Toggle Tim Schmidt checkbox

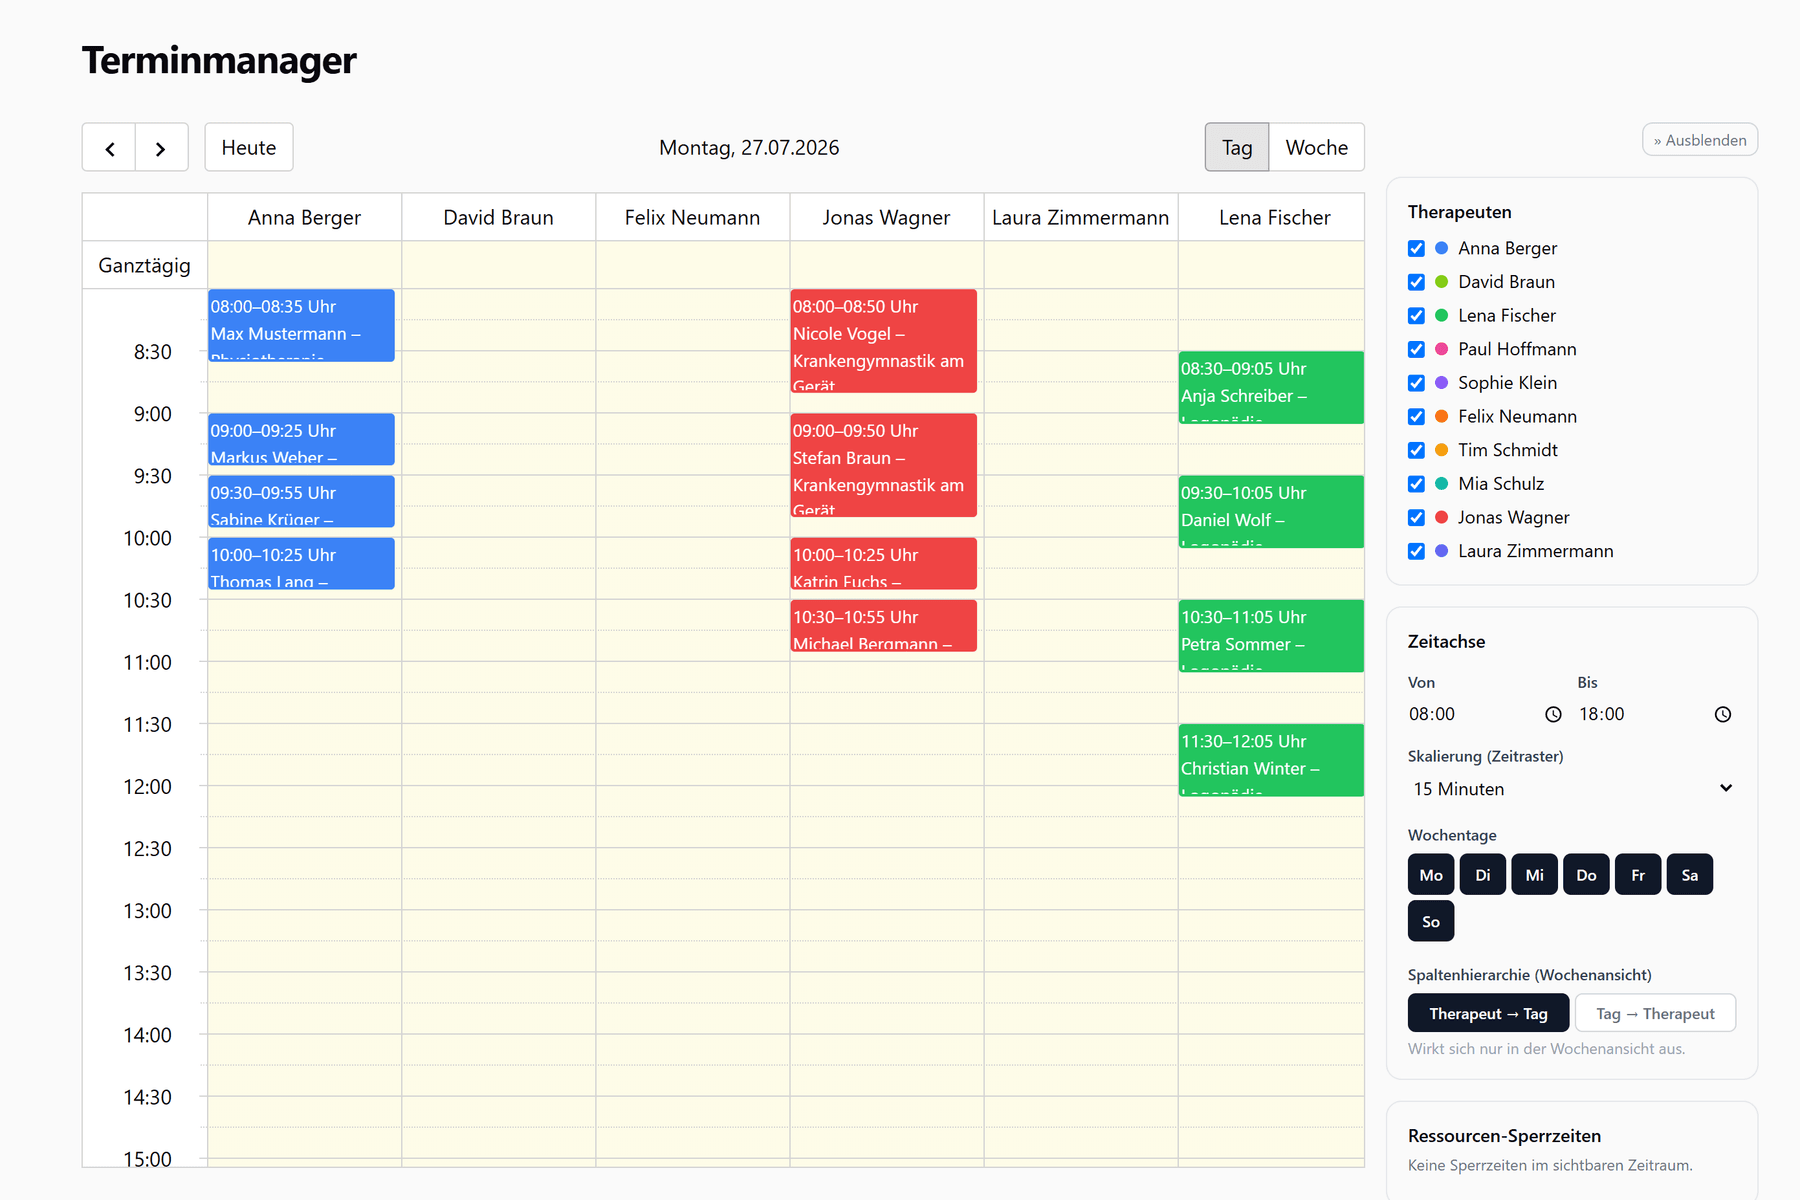1416,450
